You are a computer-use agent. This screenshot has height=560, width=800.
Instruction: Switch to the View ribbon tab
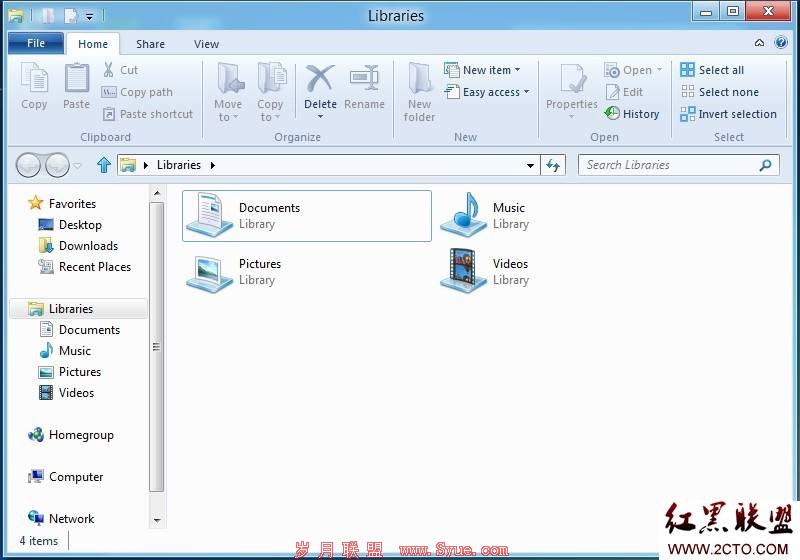pos(206,44)
